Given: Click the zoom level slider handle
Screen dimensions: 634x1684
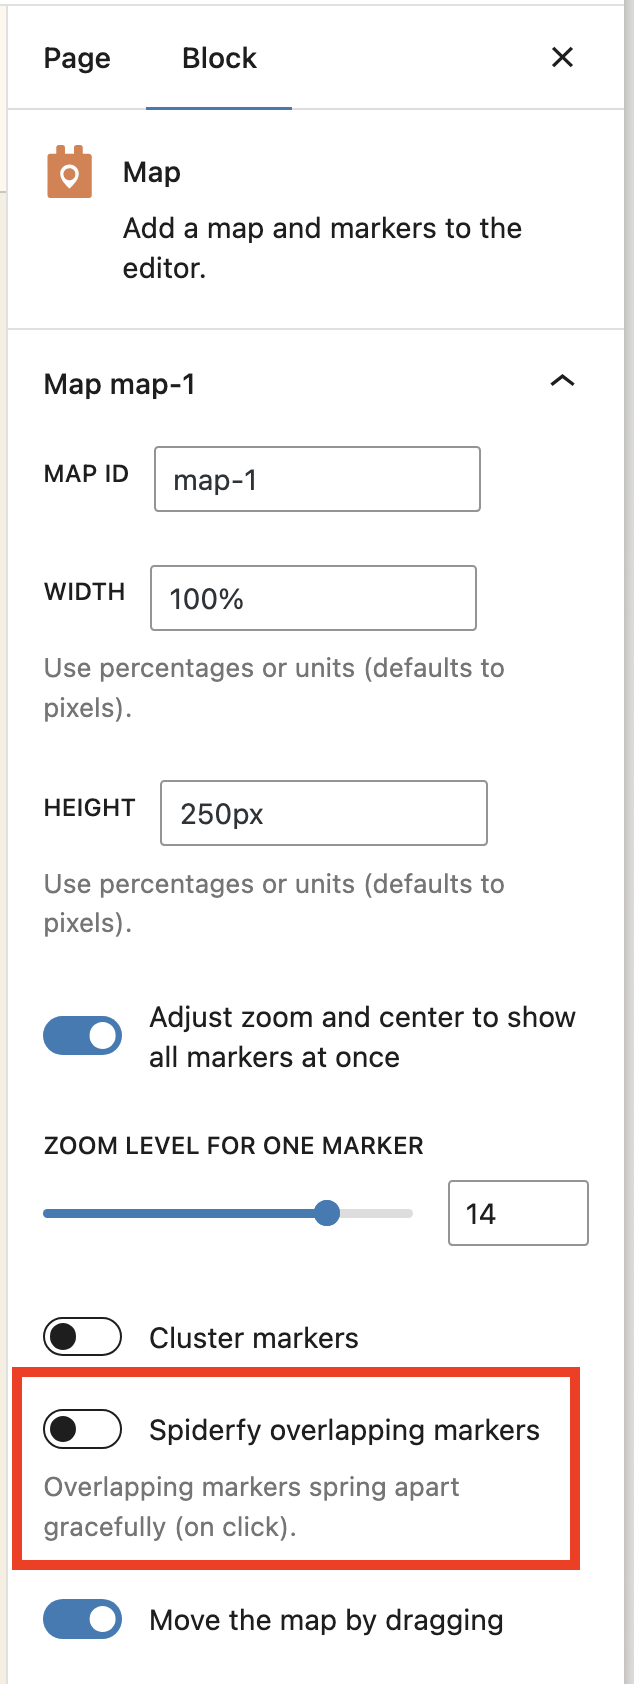Looking at the screenshot, I should click(327, 1213).
